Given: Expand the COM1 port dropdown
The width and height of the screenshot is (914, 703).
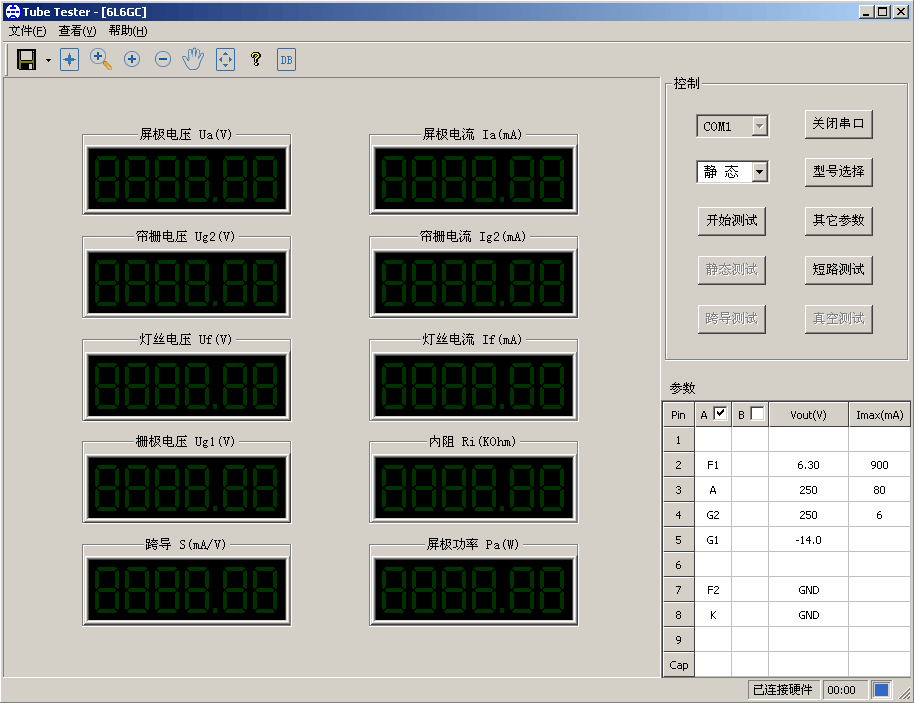Looking at the screenshot, I should pyautogui.click(x=759, y=126).
